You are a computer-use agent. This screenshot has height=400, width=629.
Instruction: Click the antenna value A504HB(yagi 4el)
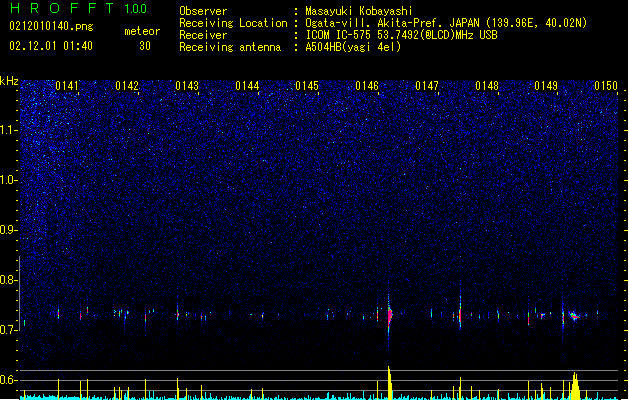(353, 47)
